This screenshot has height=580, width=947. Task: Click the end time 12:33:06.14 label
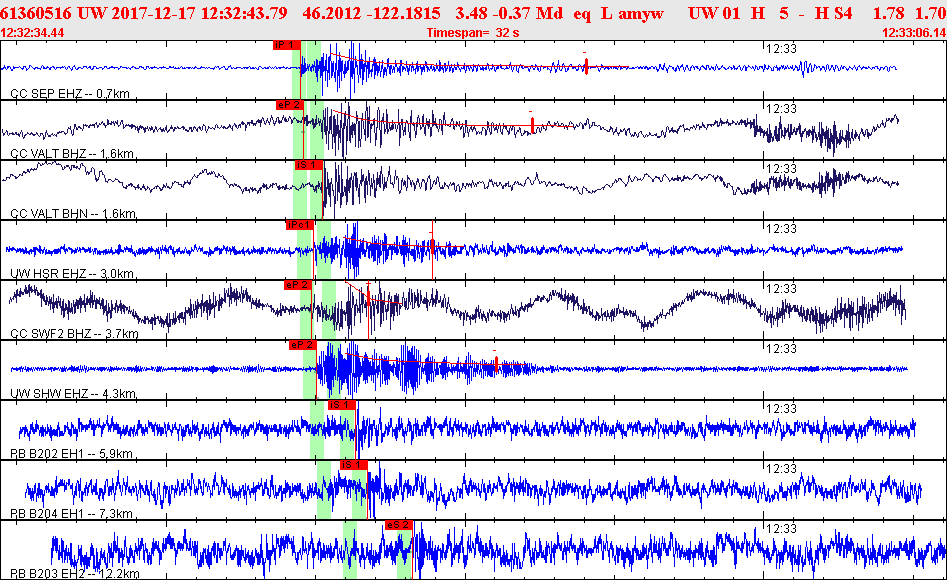[913, 32]
